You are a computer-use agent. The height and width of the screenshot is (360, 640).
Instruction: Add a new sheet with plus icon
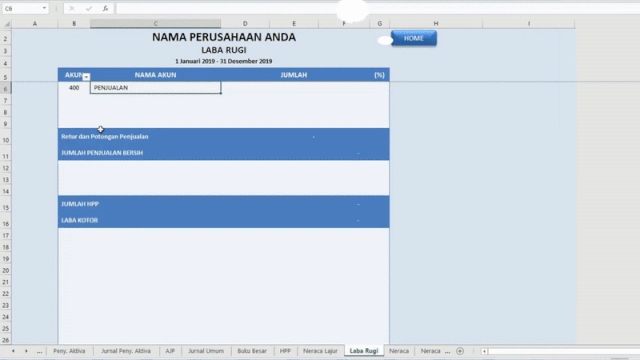(x=460, y=351)
